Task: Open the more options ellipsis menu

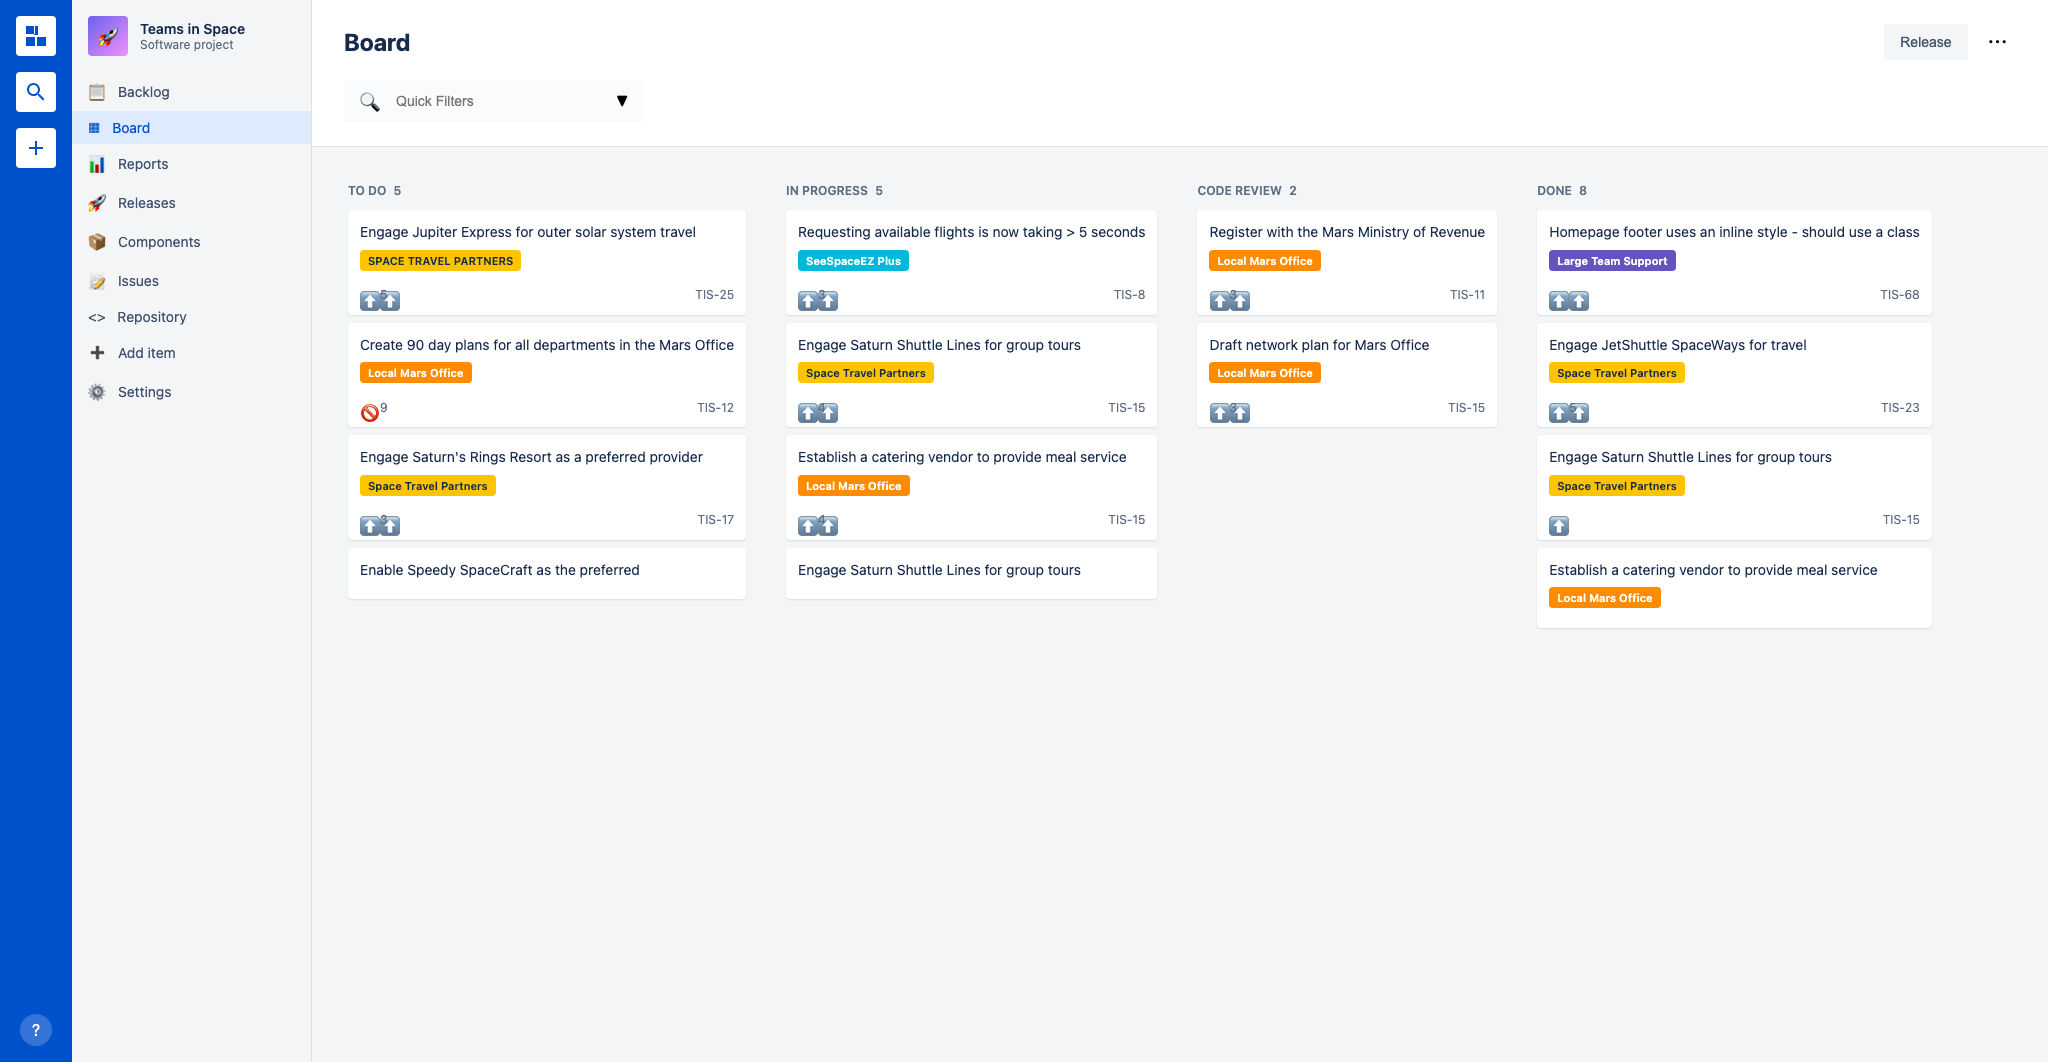Action: (1997, 42)
